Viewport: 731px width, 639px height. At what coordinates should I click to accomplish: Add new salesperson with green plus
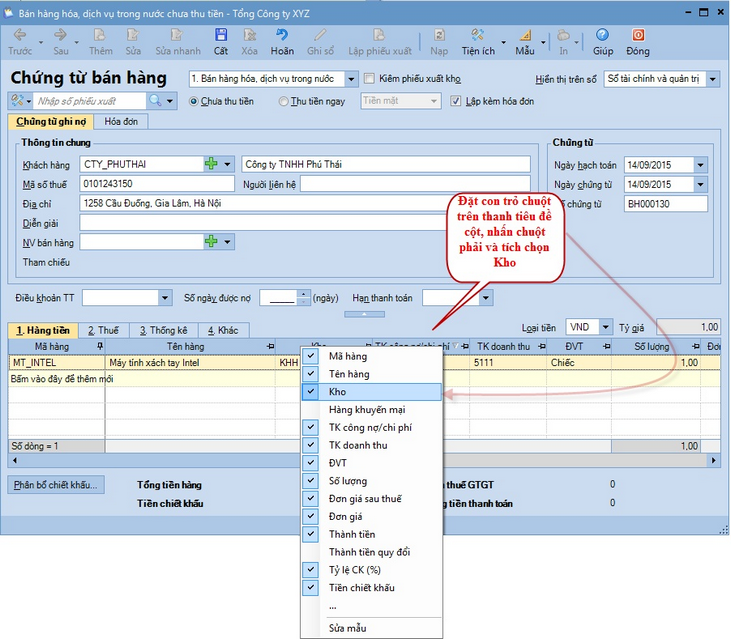(211, 241)
